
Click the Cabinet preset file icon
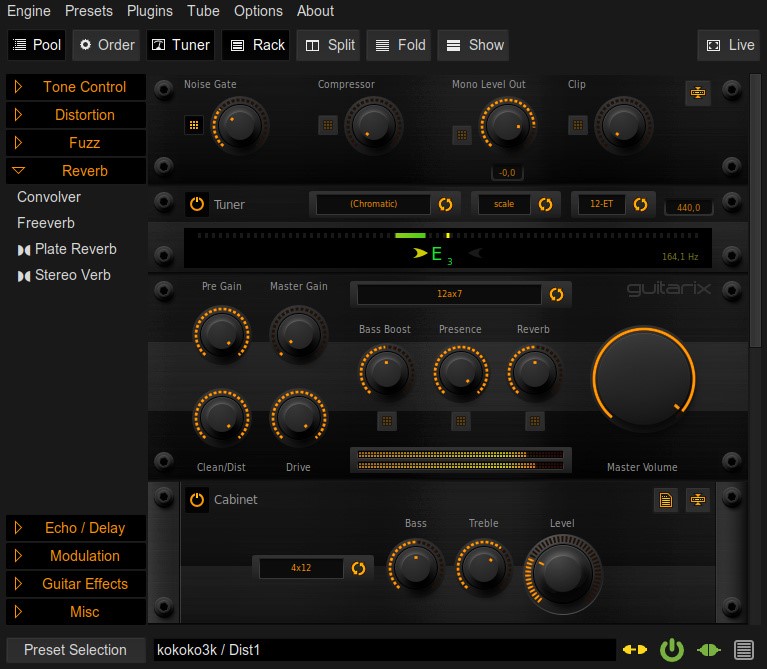tap(665, 499)
